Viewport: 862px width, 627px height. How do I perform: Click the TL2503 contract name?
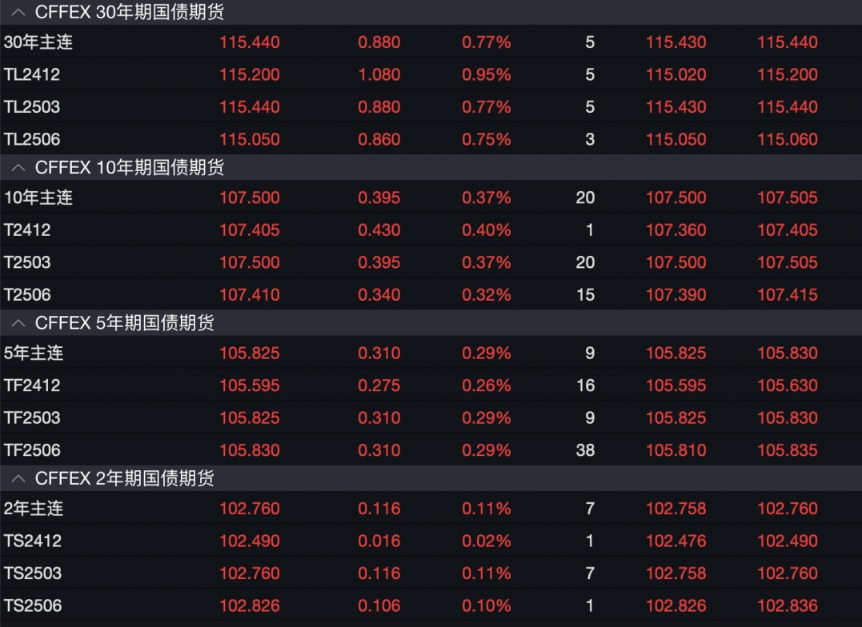[x=33, y=107]
